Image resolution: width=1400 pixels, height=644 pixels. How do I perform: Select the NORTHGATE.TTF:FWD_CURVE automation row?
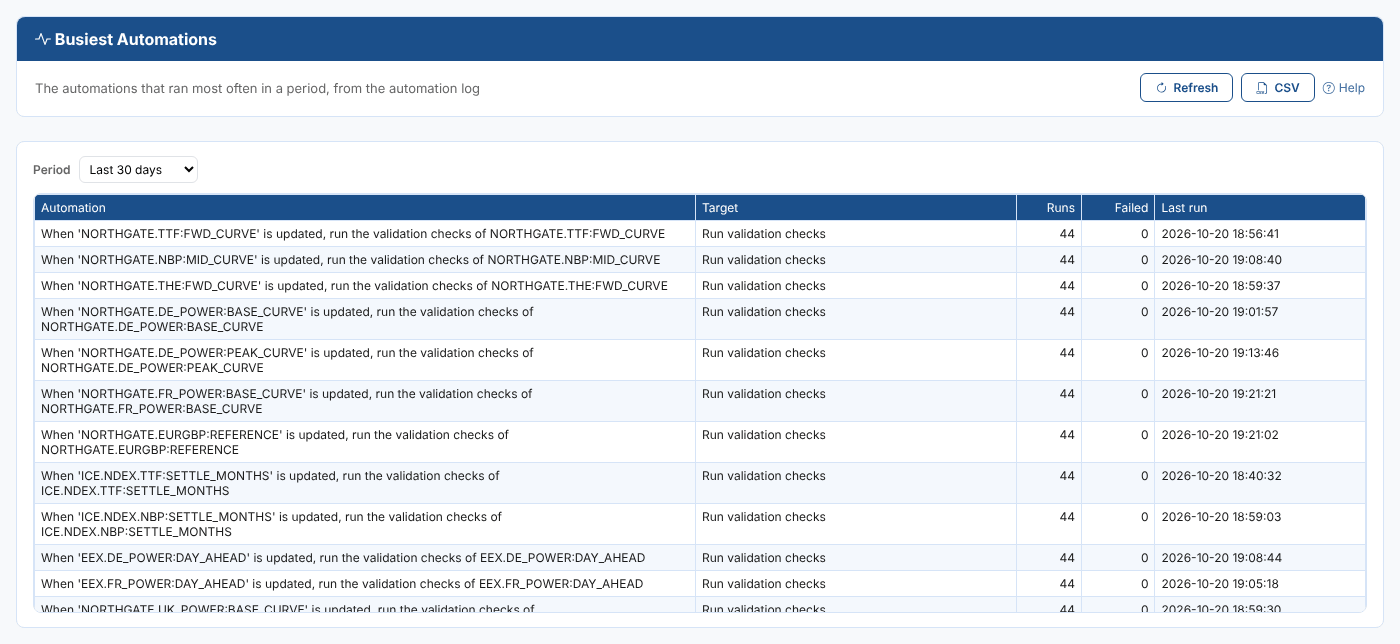700,234
